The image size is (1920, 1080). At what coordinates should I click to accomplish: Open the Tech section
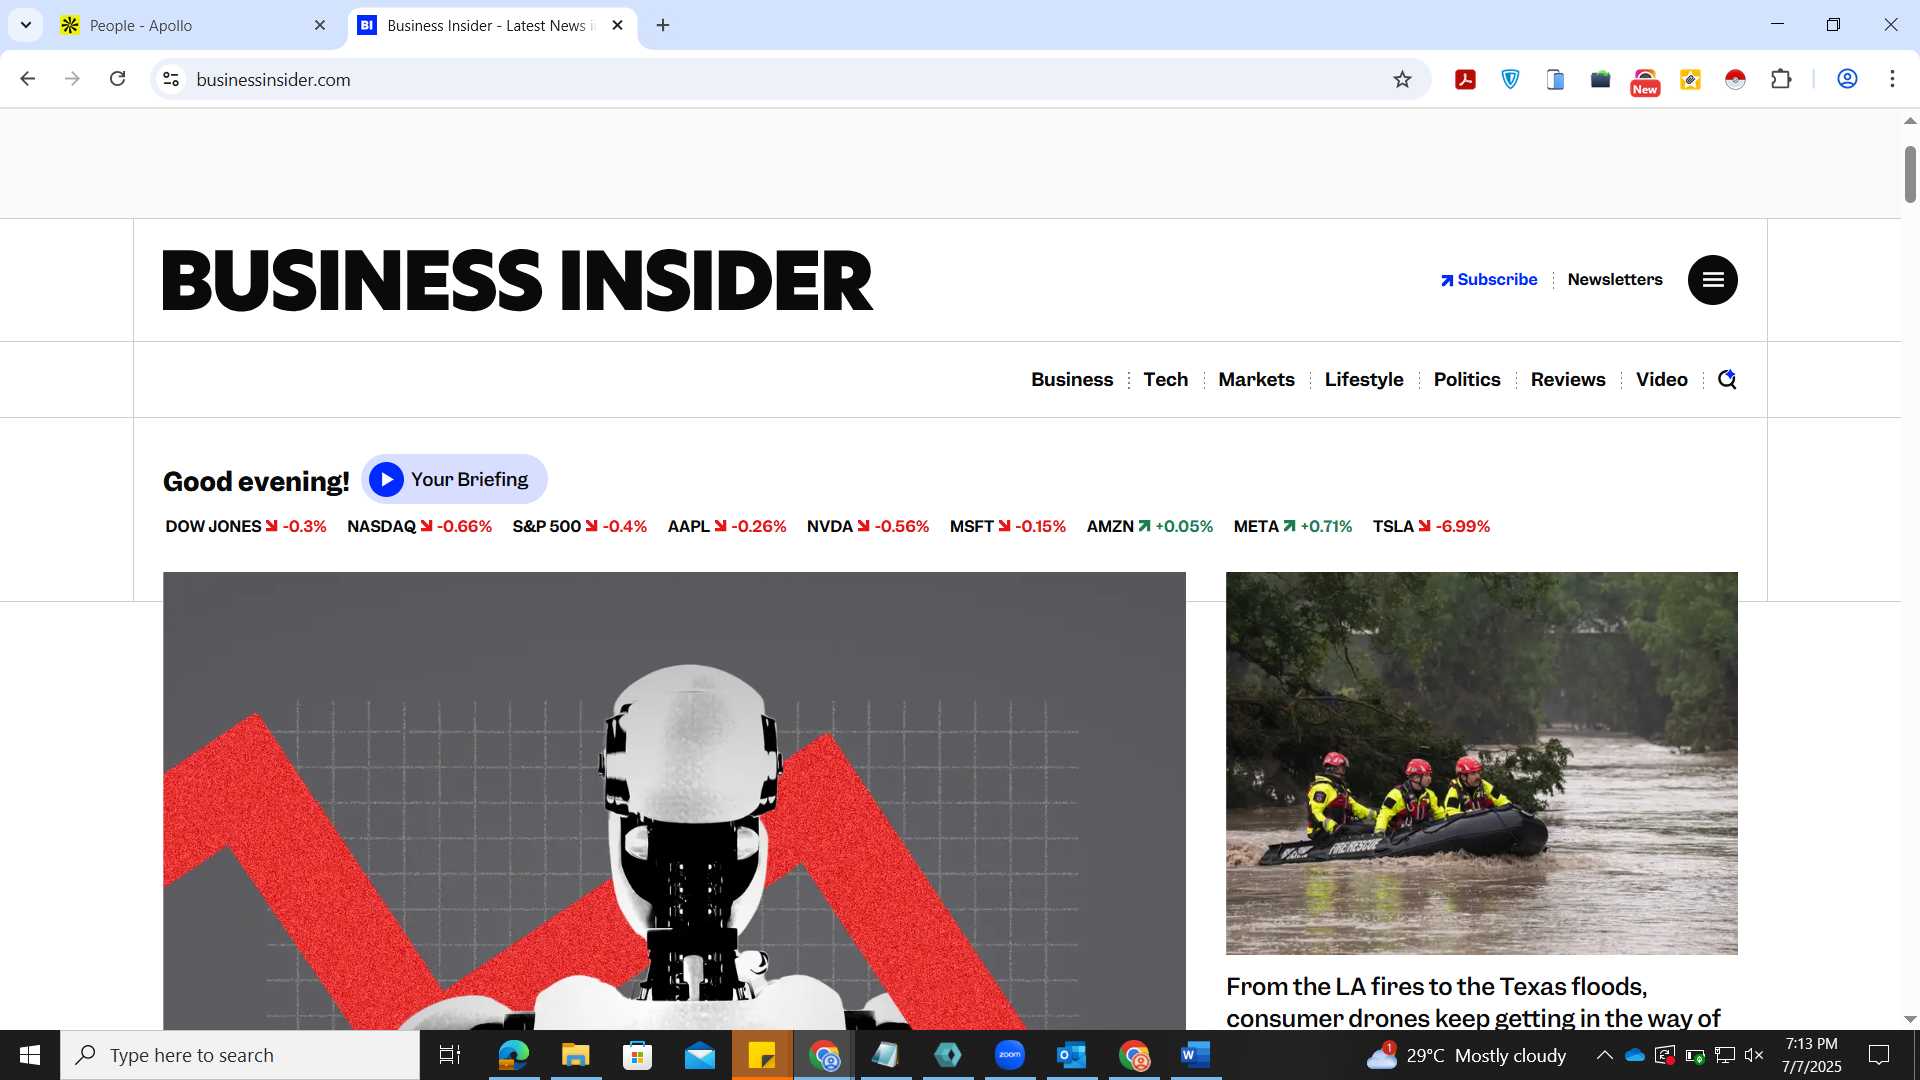click(1166, 380)
